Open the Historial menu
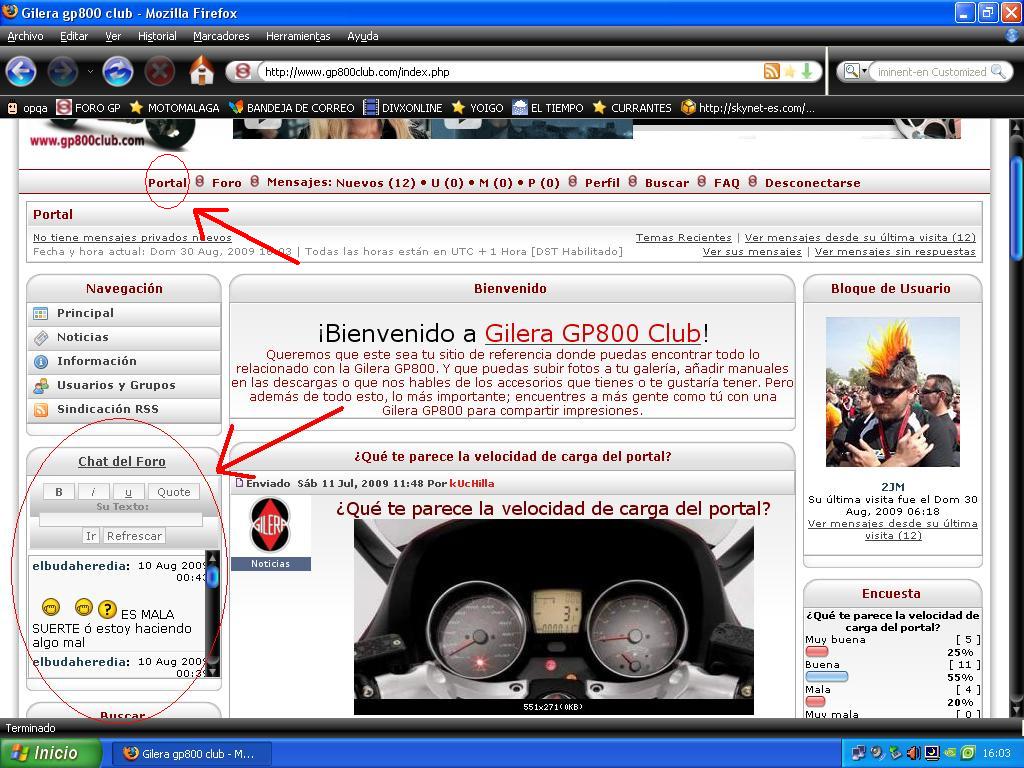The image size is (1024, 768). coord(157,37)
